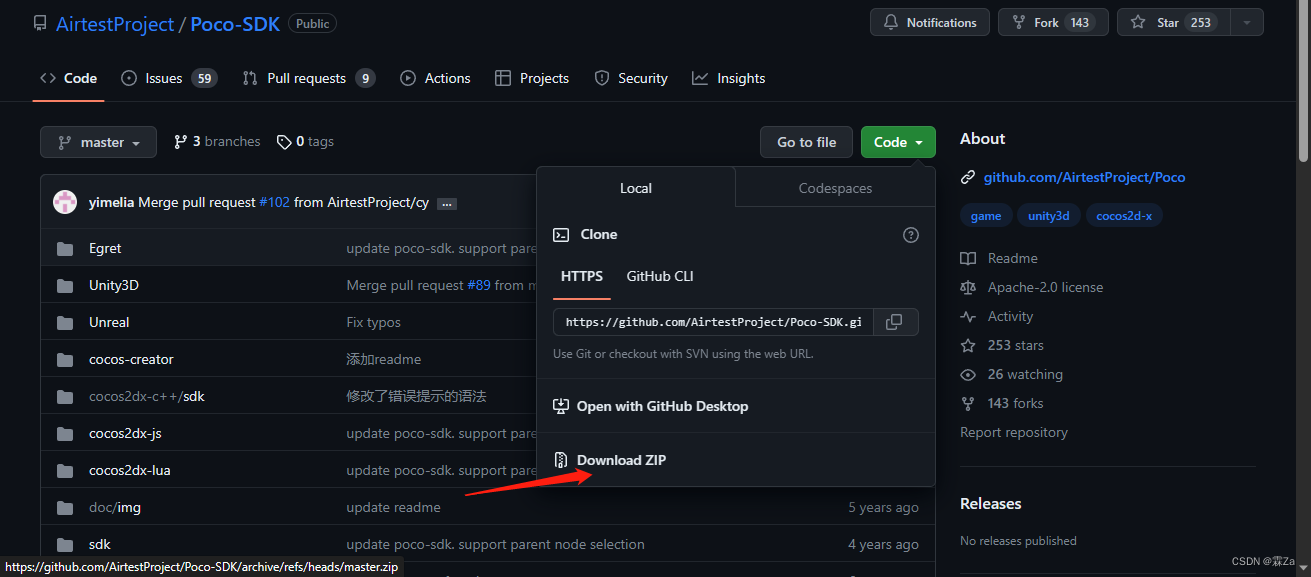Viewport: 1311px width, 577px height.
Task: Select the Code tab
Action: pyautogui.click(x=68, y=78)
